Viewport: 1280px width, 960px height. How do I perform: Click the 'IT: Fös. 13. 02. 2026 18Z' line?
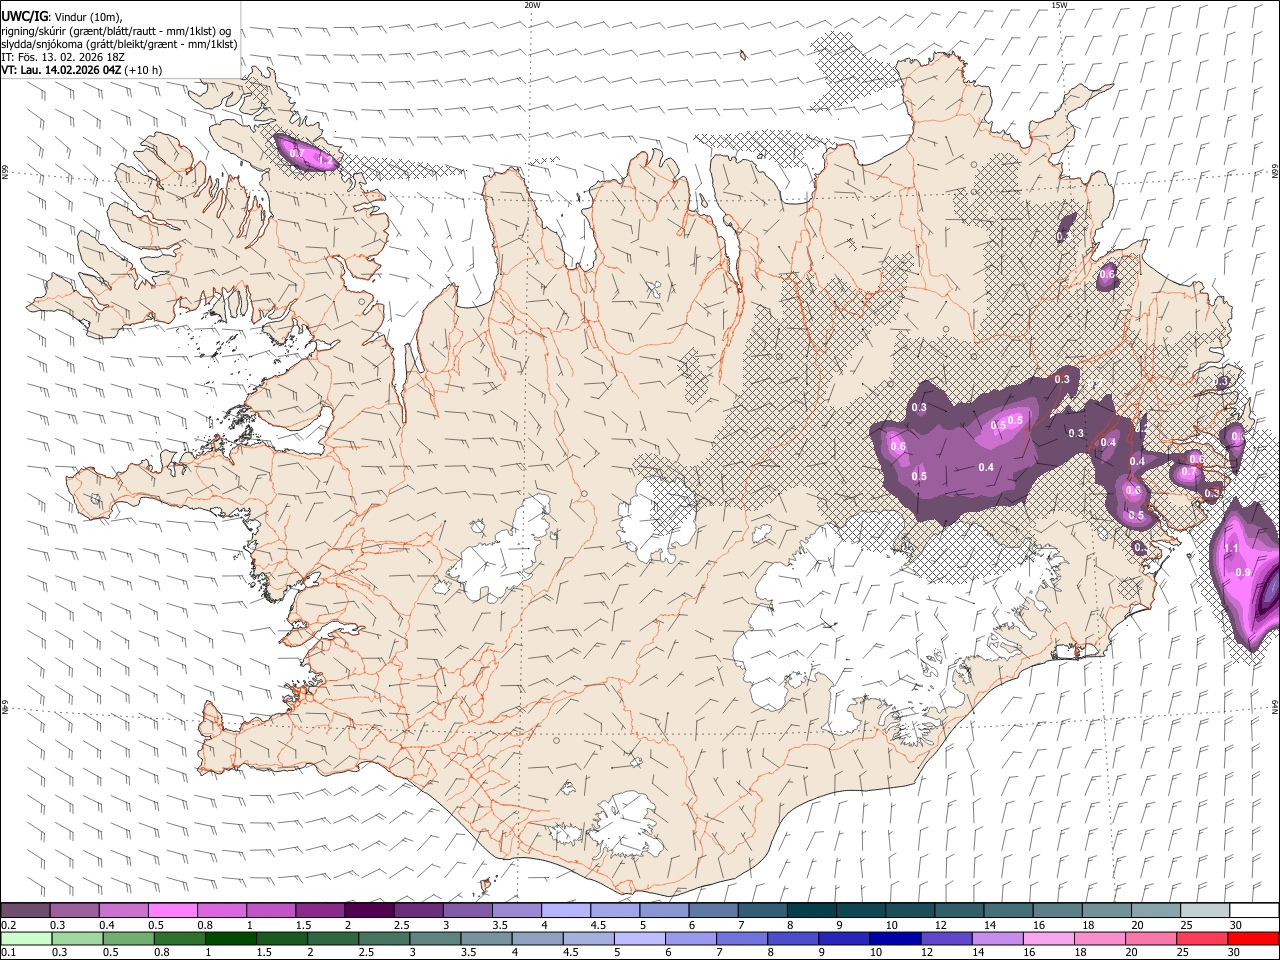point(63,57)
